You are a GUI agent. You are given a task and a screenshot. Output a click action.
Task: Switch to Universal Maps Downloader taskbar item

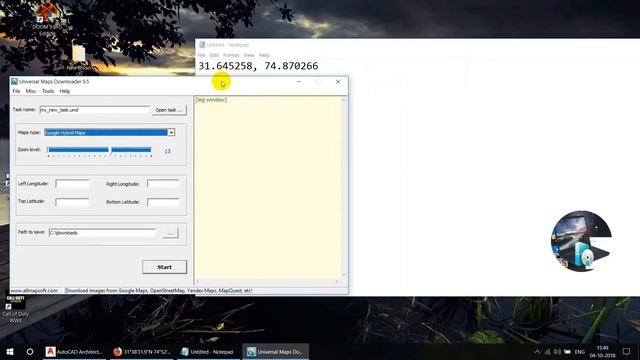click(276, 351)
